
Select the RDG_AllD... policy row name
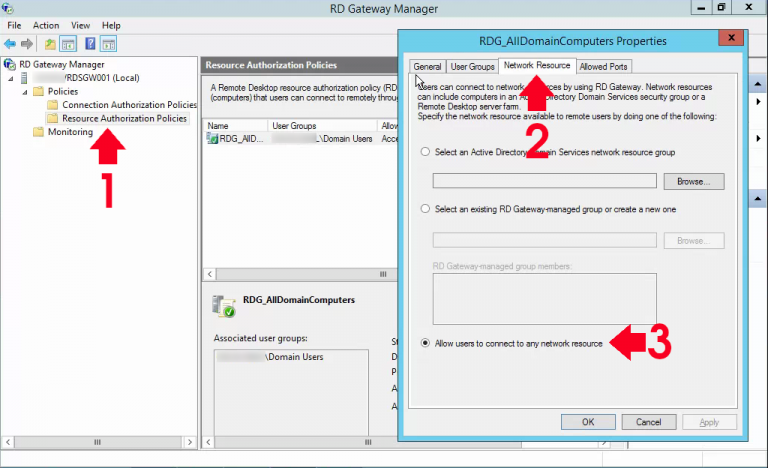[x=241, y=139]
